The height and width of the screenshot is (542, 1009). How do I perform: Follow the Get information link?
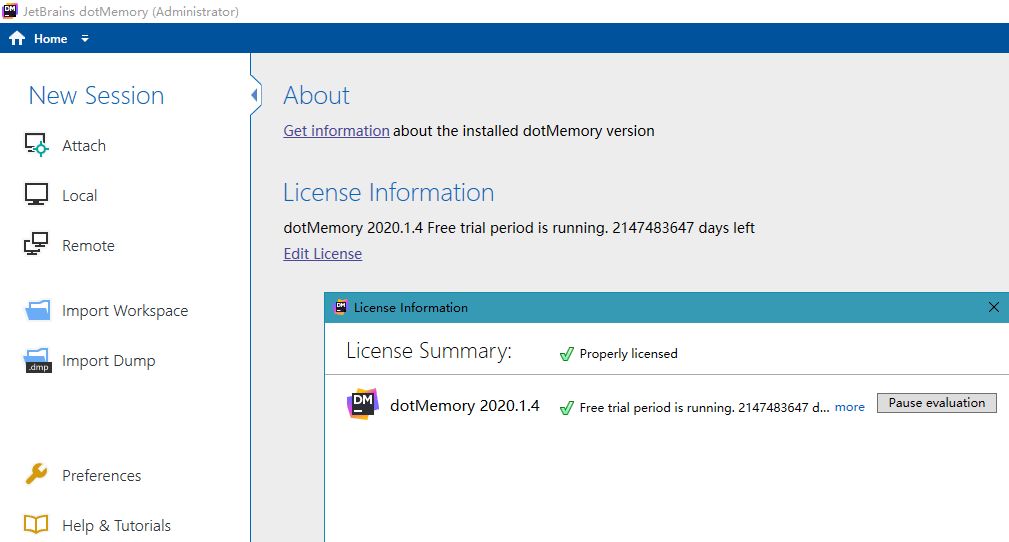(x=336, y=131)
